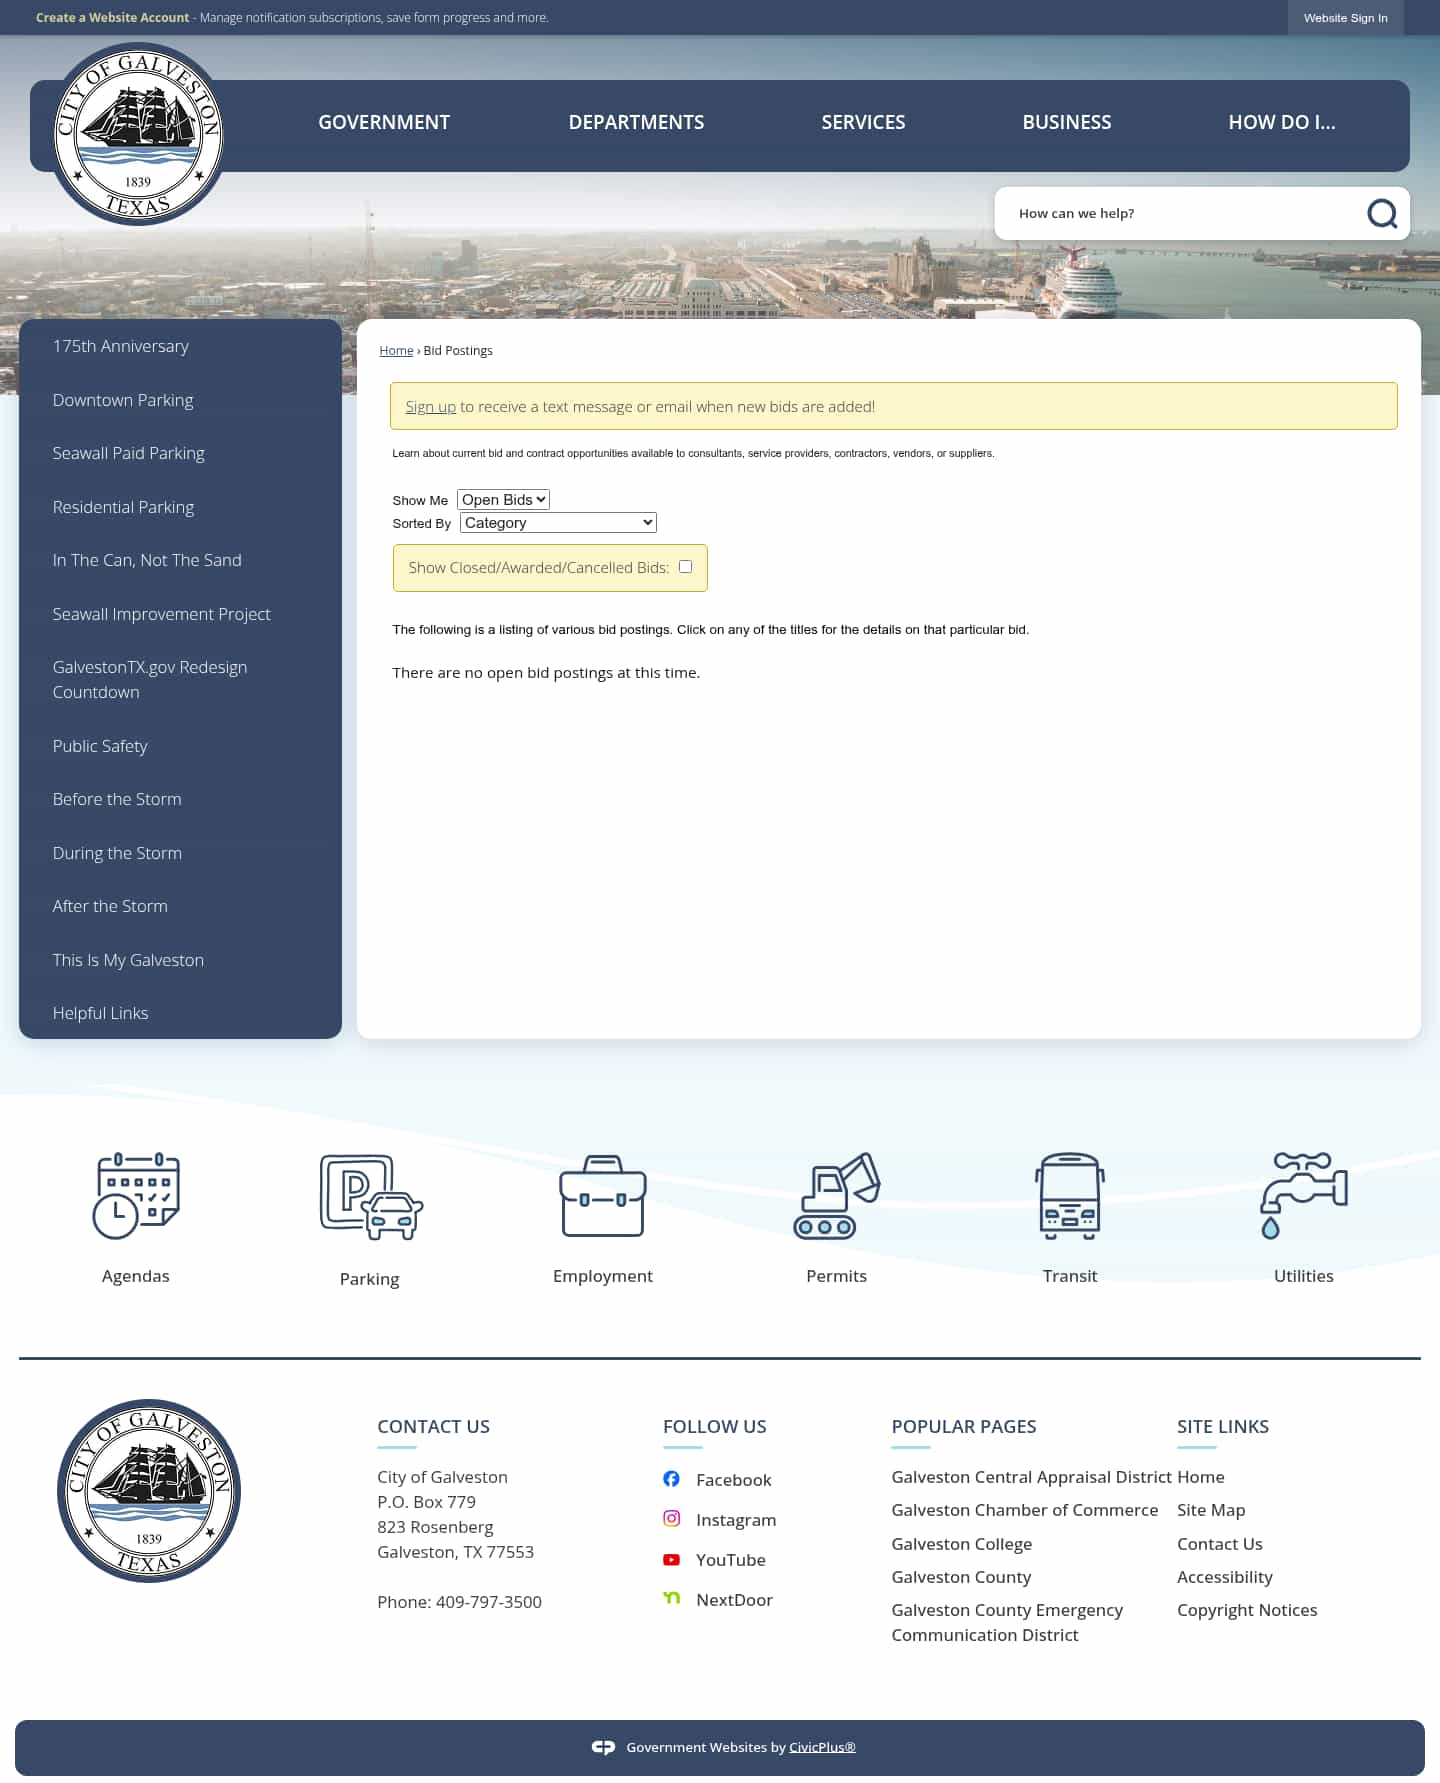This screenshot has height=1783, width=1440.
Task: Click the footer City of Galveston seal
Action: pyautogui.click(x=149, y=1490)
